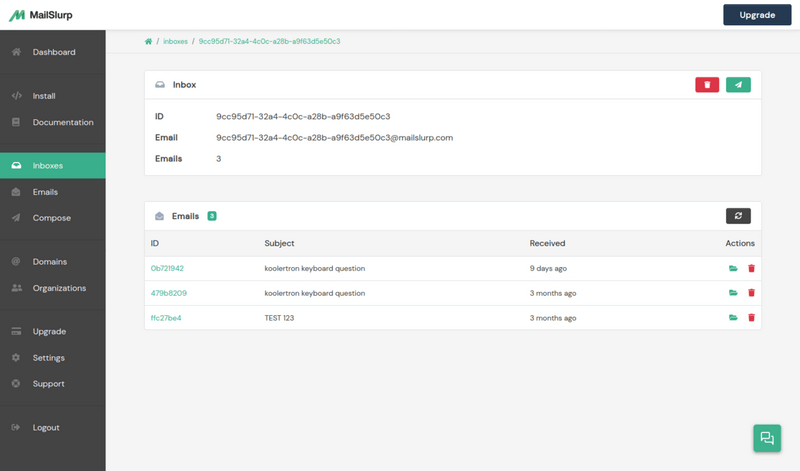
Task: Click the Emails panel envelope icon
Action: coord(159,216)
